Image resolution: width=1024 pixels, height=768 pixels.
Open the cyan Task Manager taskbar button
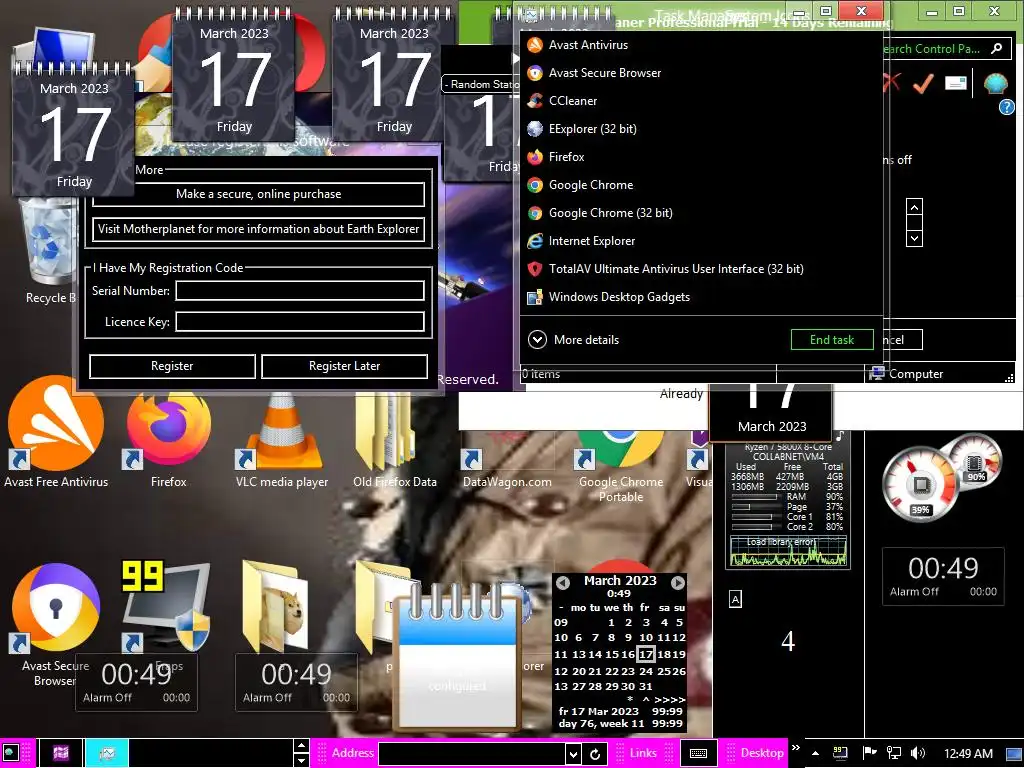(x=106, y=753)
